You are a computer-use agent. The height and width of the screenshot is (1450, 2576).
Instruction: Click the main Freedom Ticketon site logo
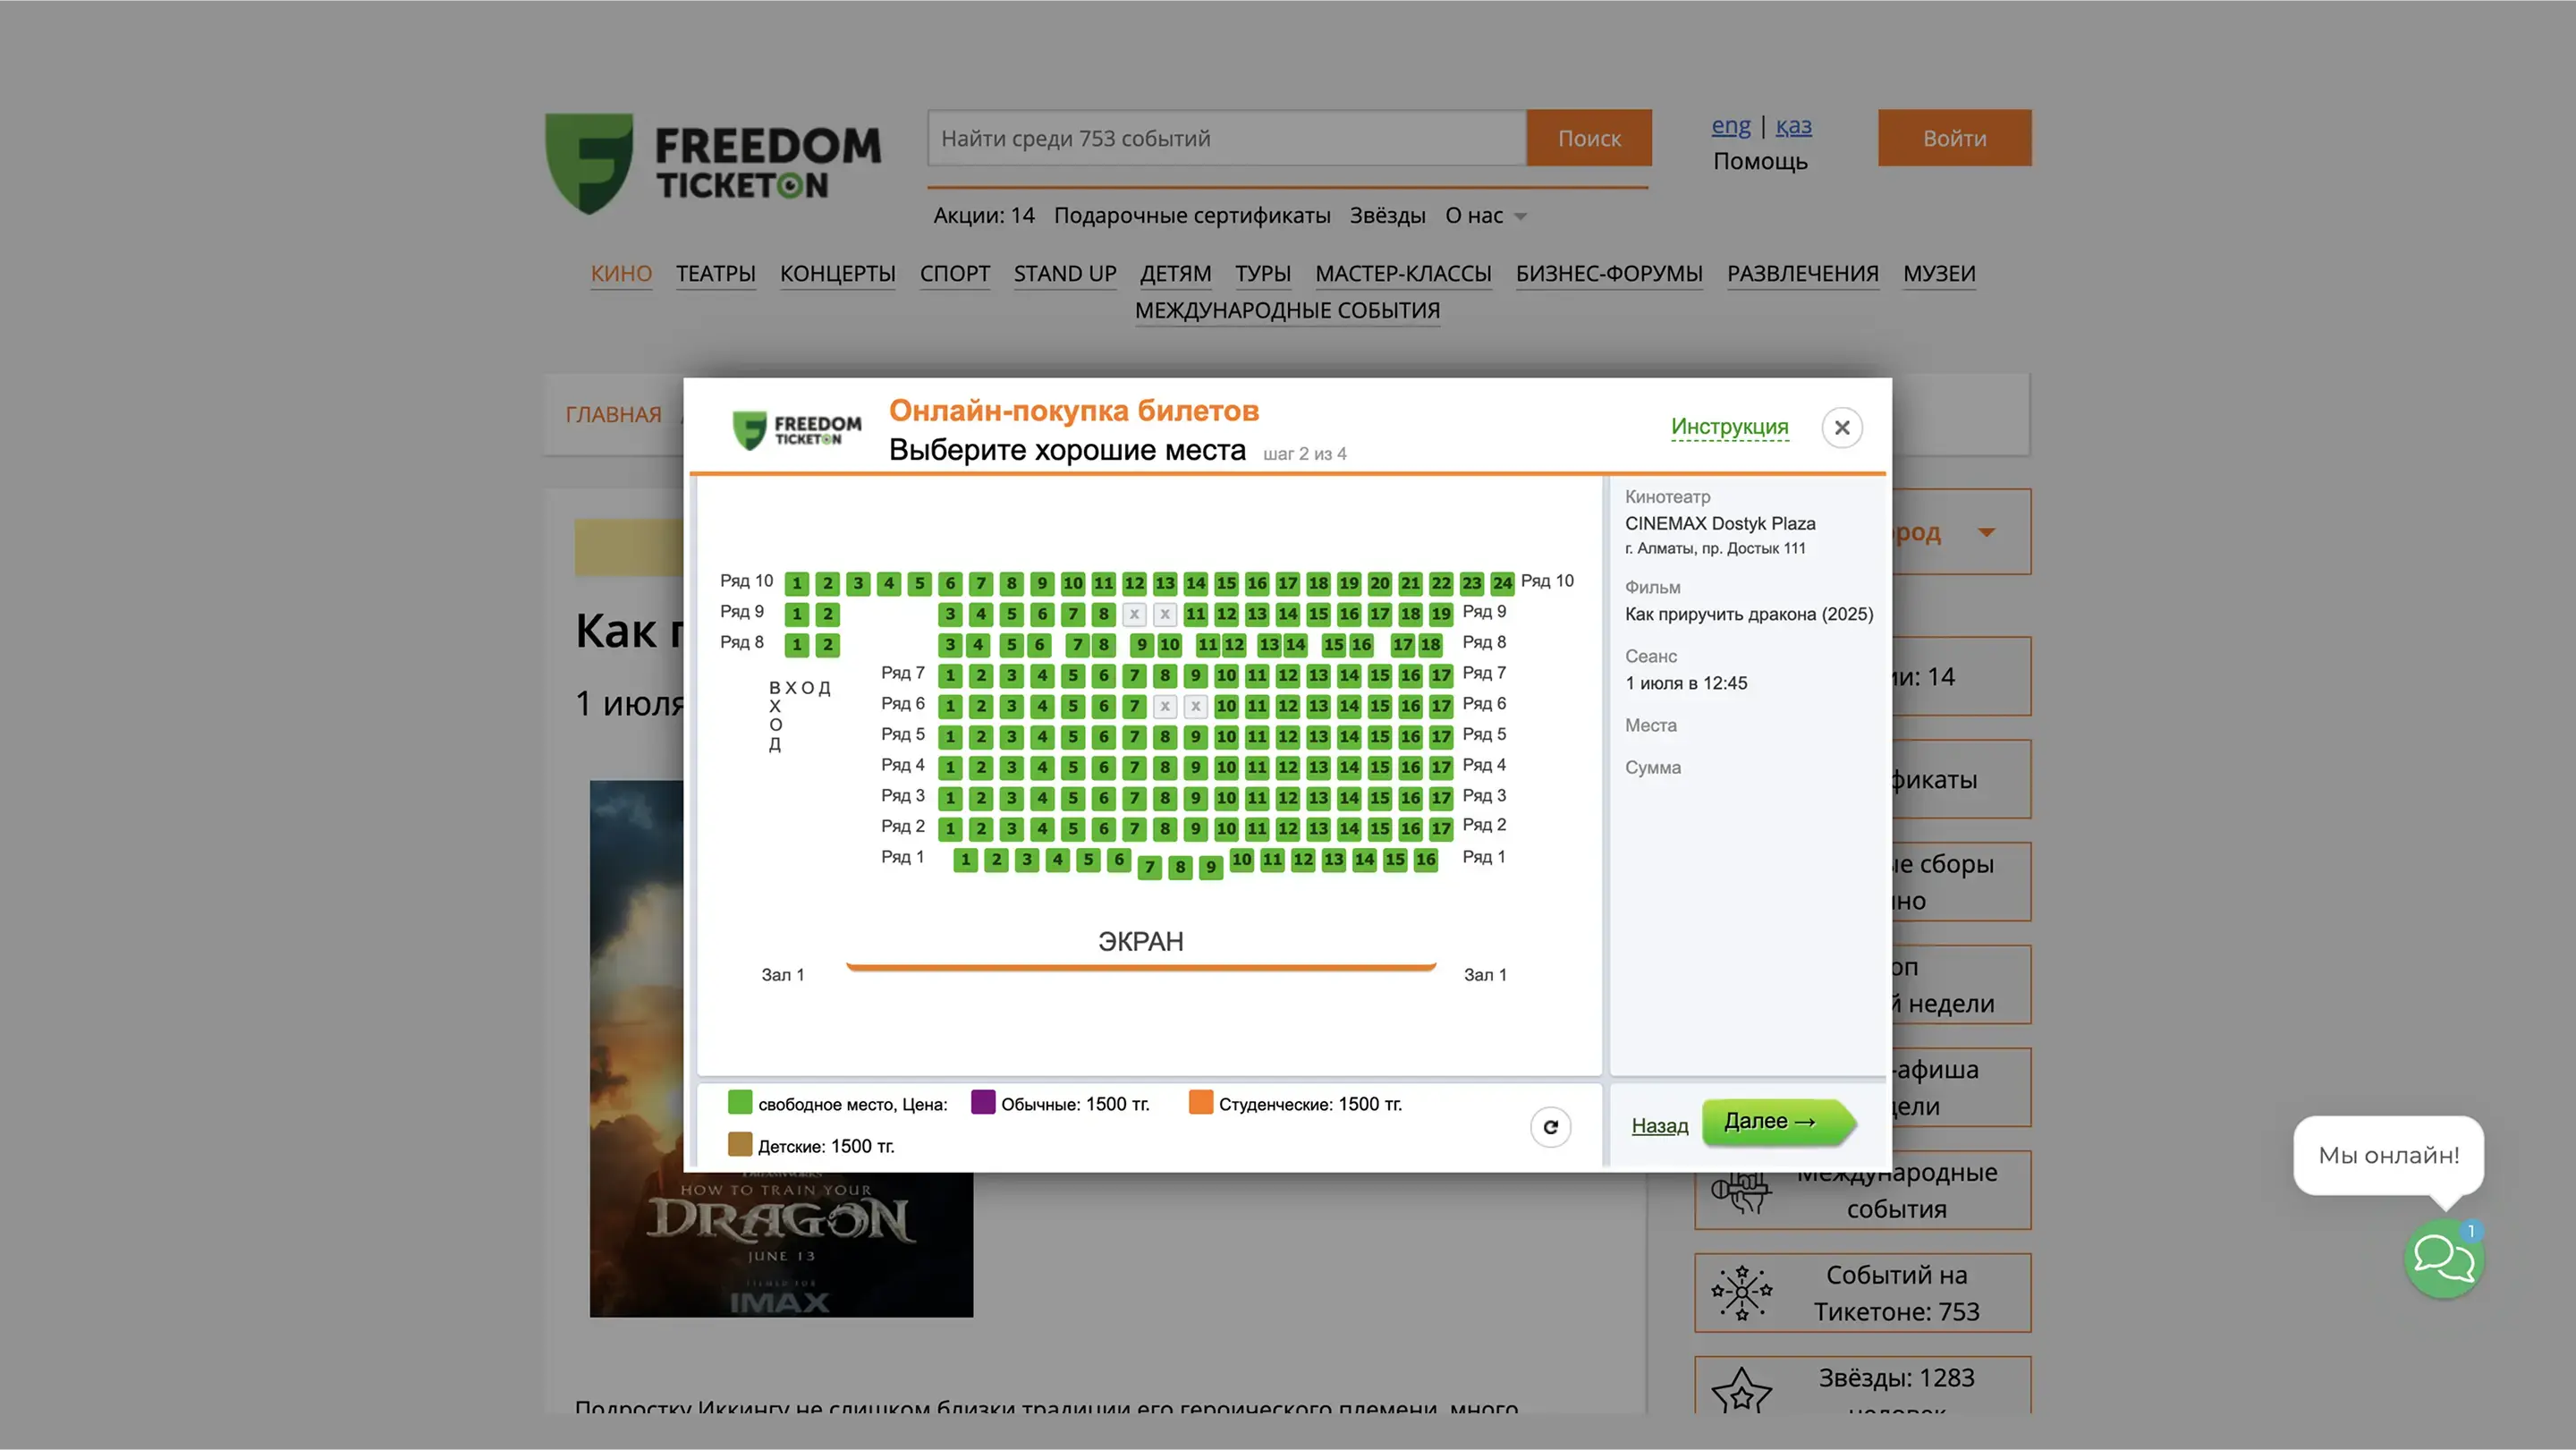tap(712, 163)
